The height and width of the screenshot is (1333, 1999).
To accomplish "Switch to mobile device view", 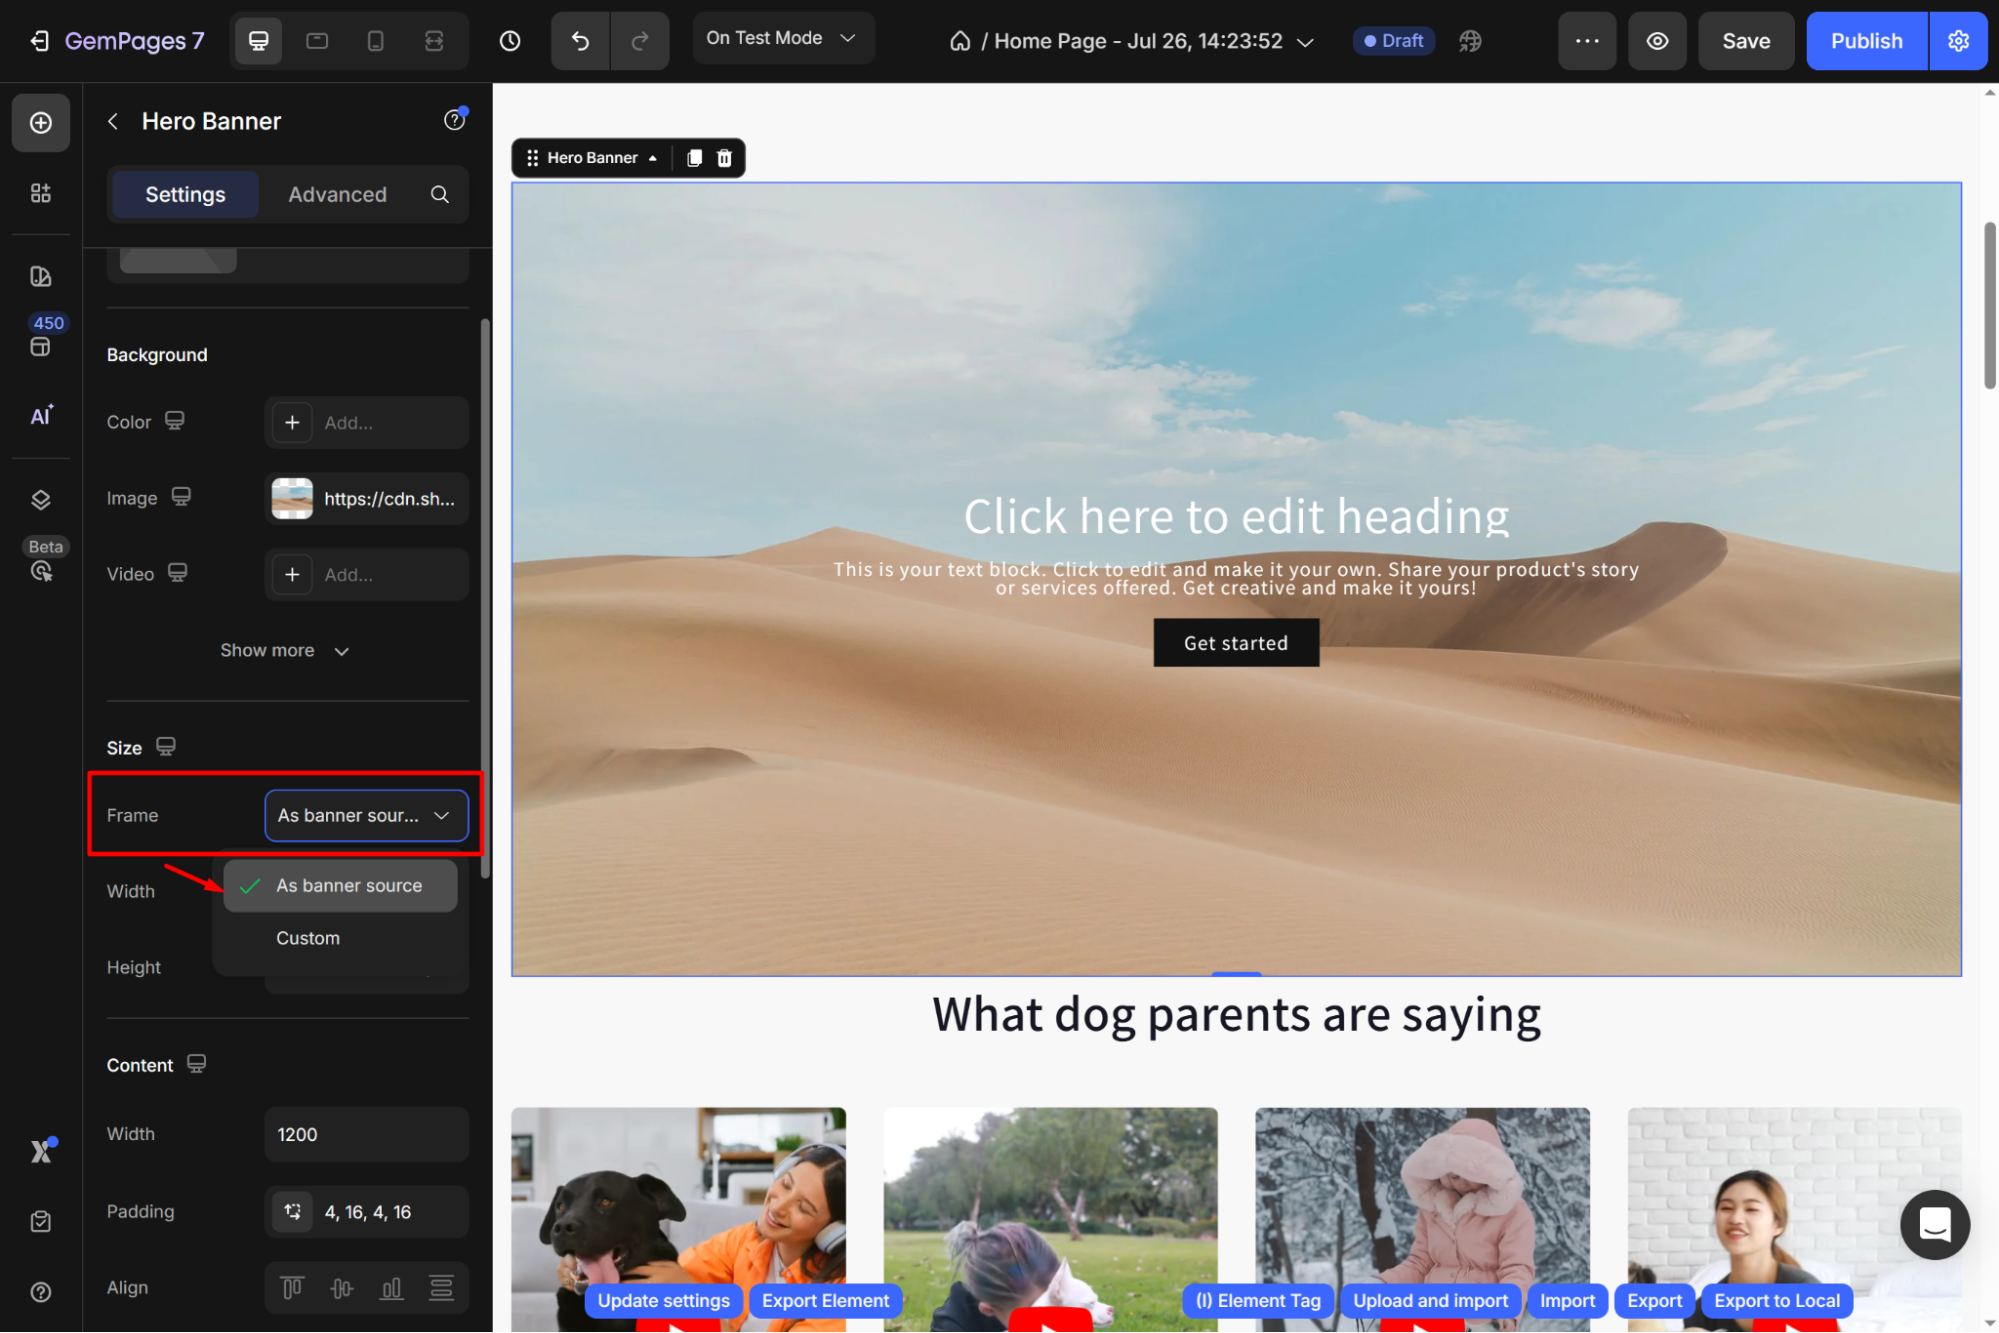I will (375, 41).
